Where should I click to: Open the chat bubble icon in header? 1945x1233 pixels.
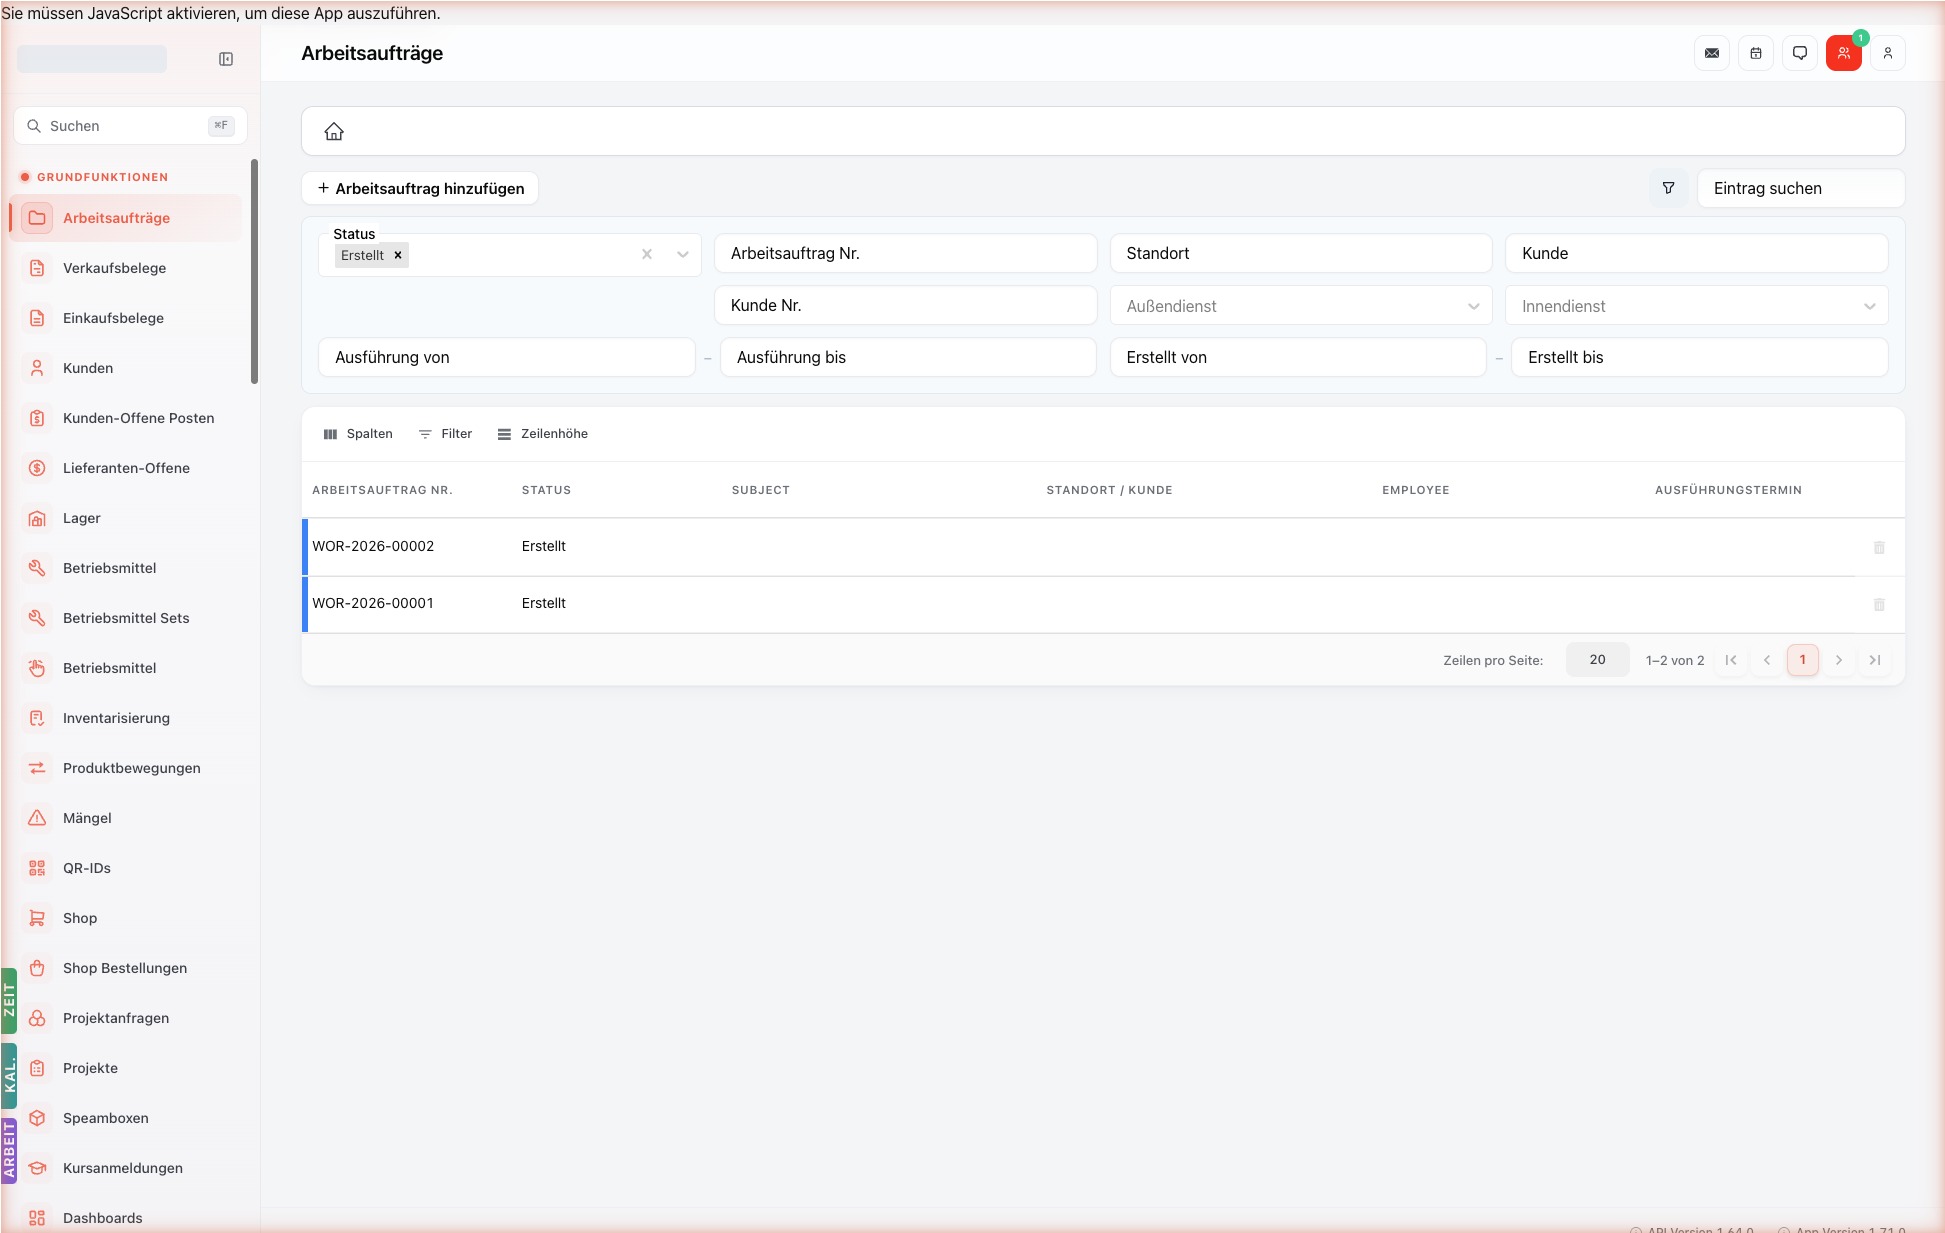click(x=1800, y=53)
